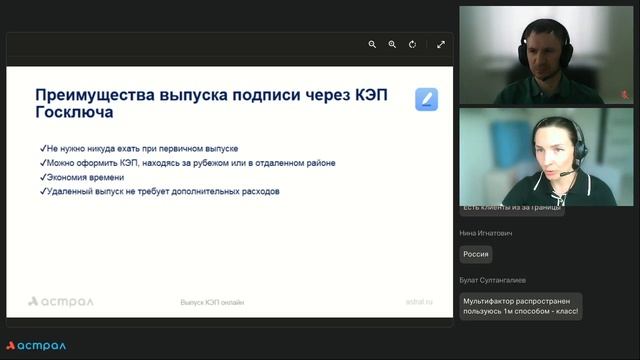640x360 pixels.
Task: Click bullet "Экономия времени"
Action: (x=82, y=177)
